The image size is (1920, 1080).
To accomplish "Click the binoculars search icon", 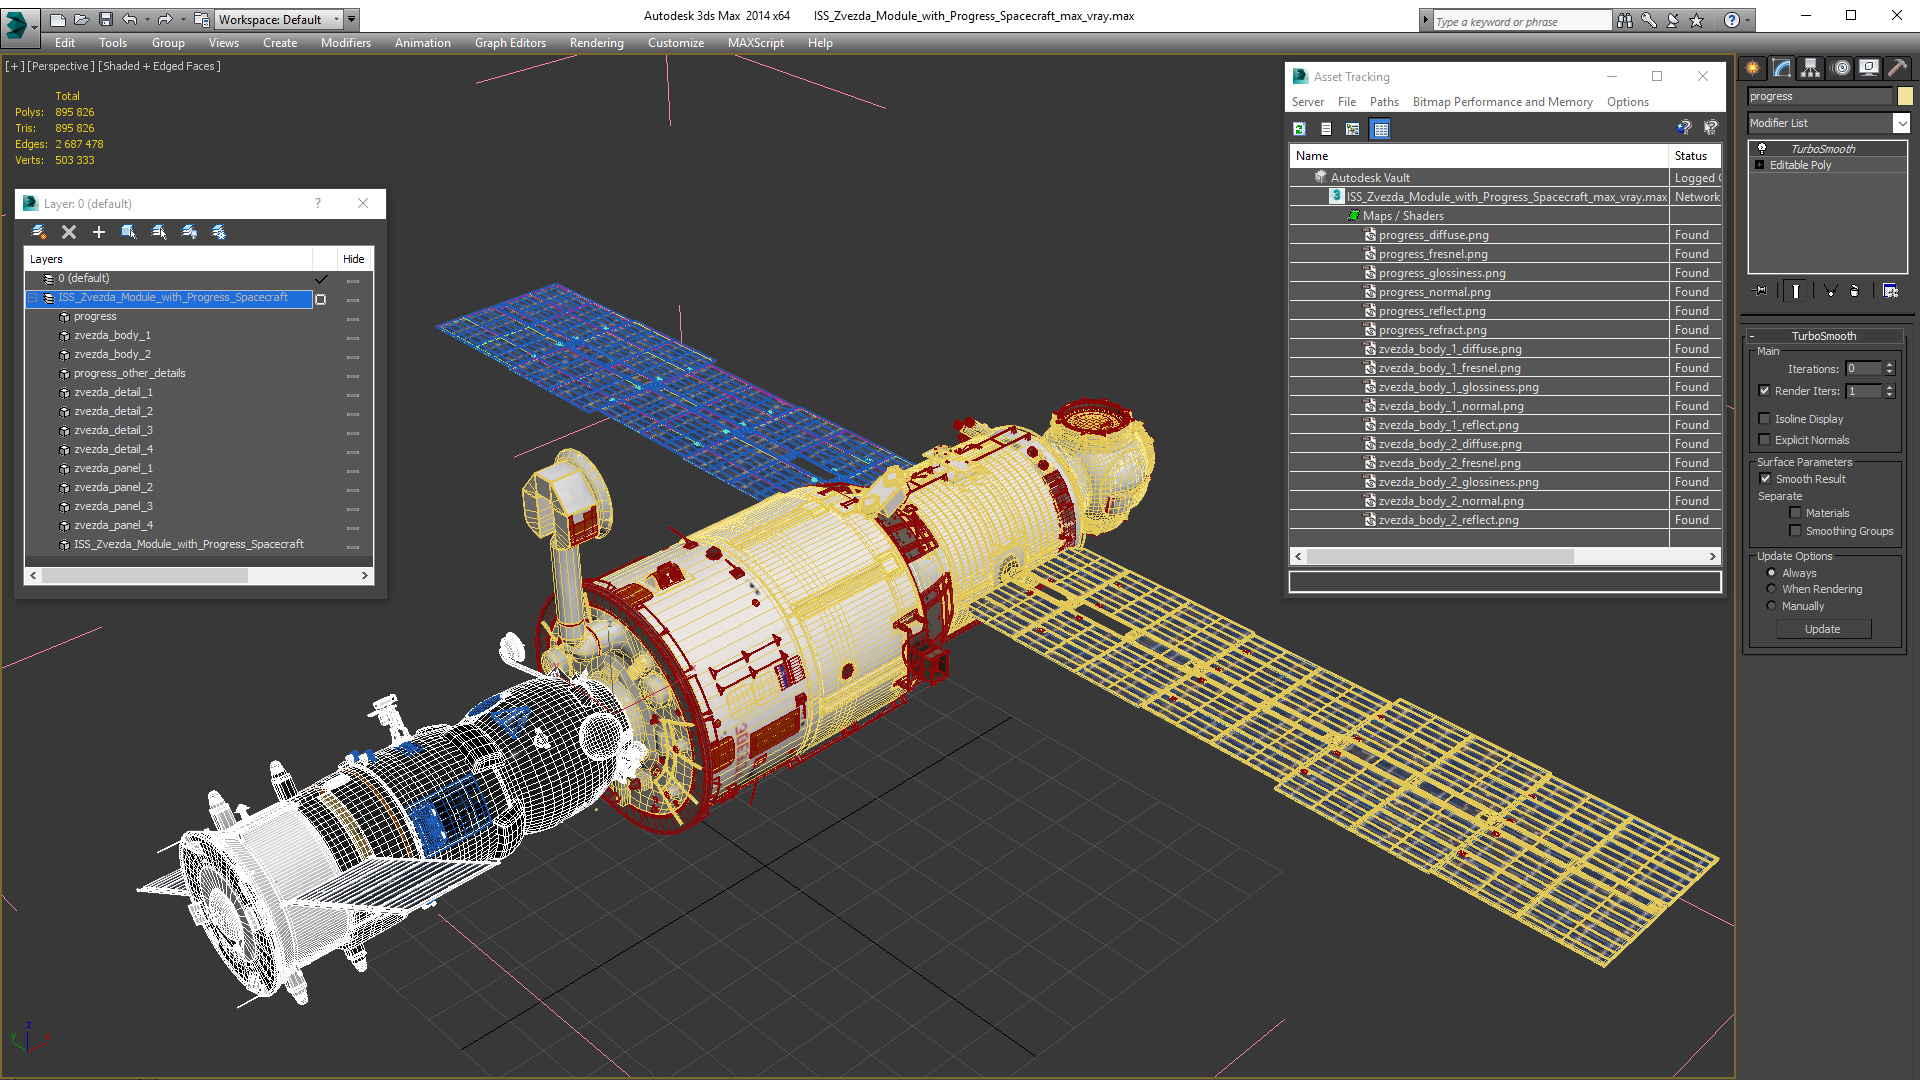I will pos(1624,20).
